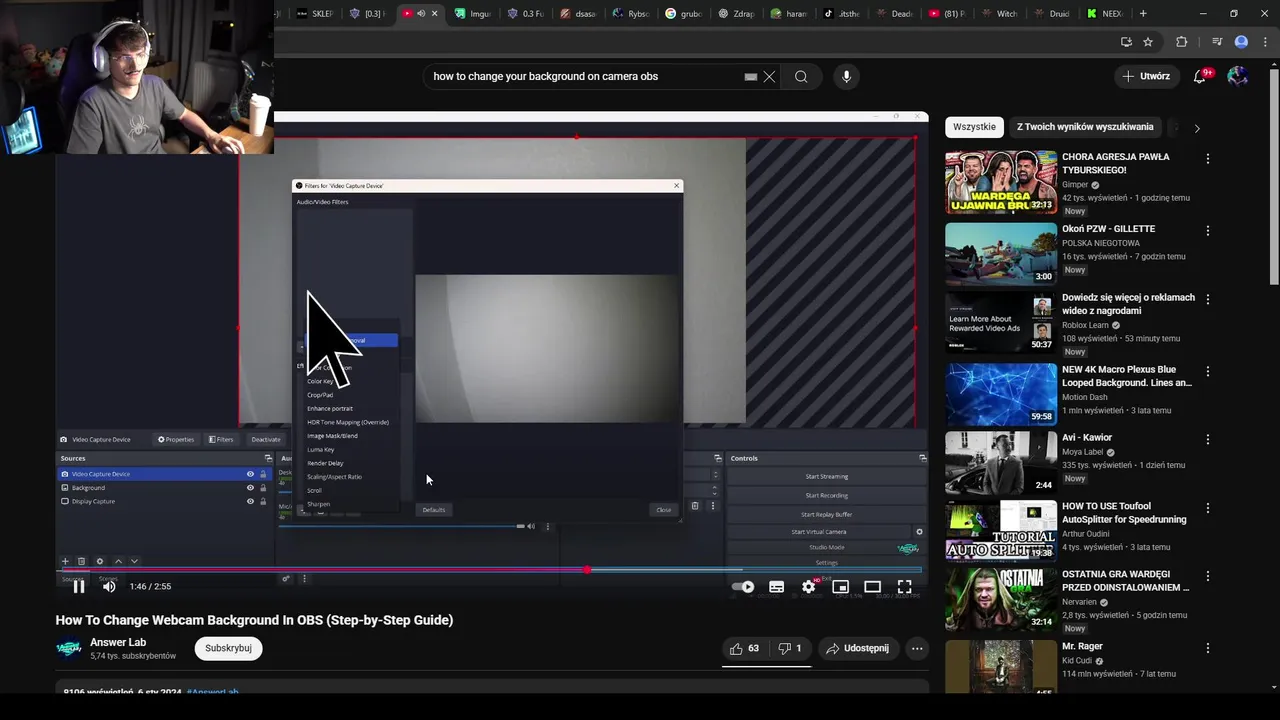Viewport: 1280px width, 720px height.
Task: Open the player settings gear
Action: tap(808, 587)
